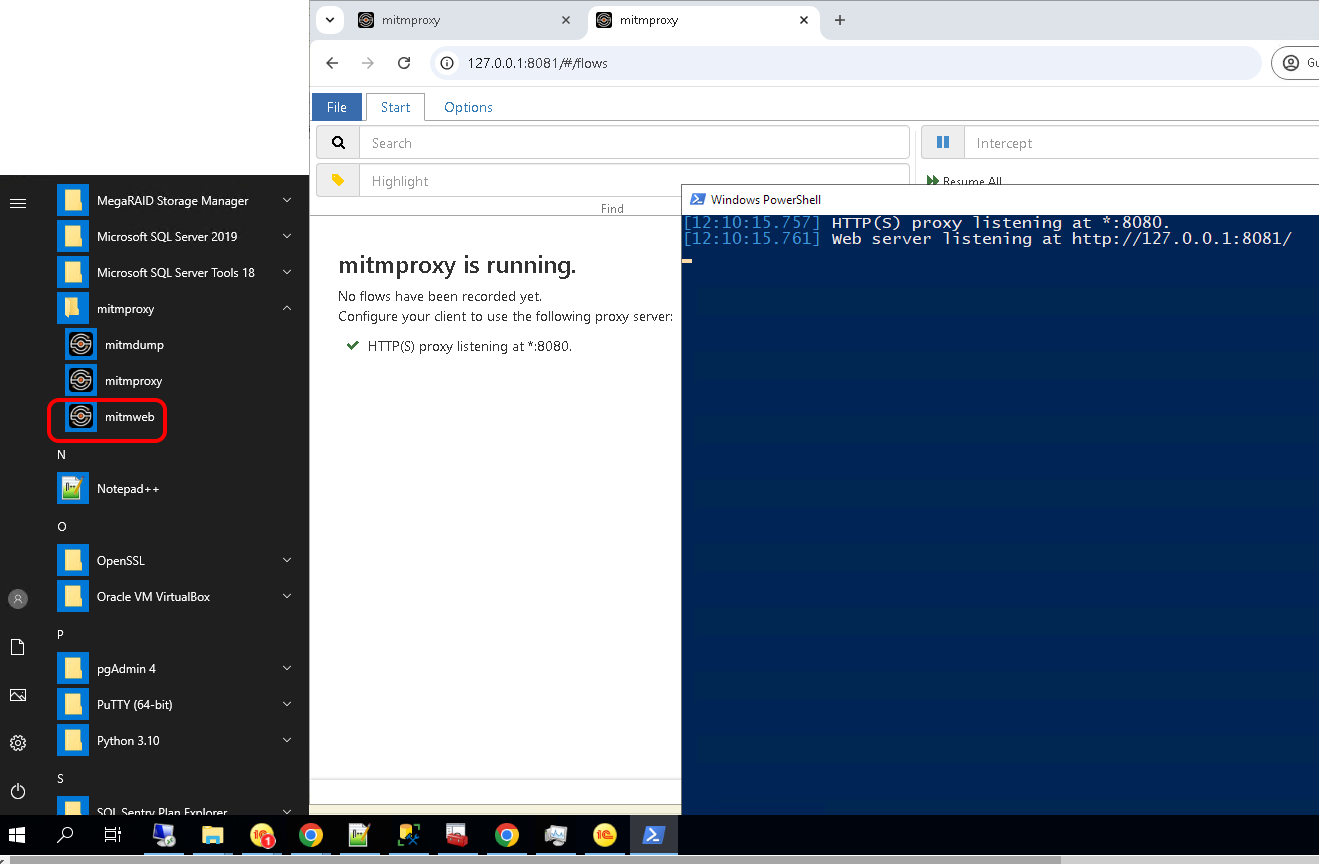Expand the Microsoft SQL Server 2019 folder

[287, 237]
